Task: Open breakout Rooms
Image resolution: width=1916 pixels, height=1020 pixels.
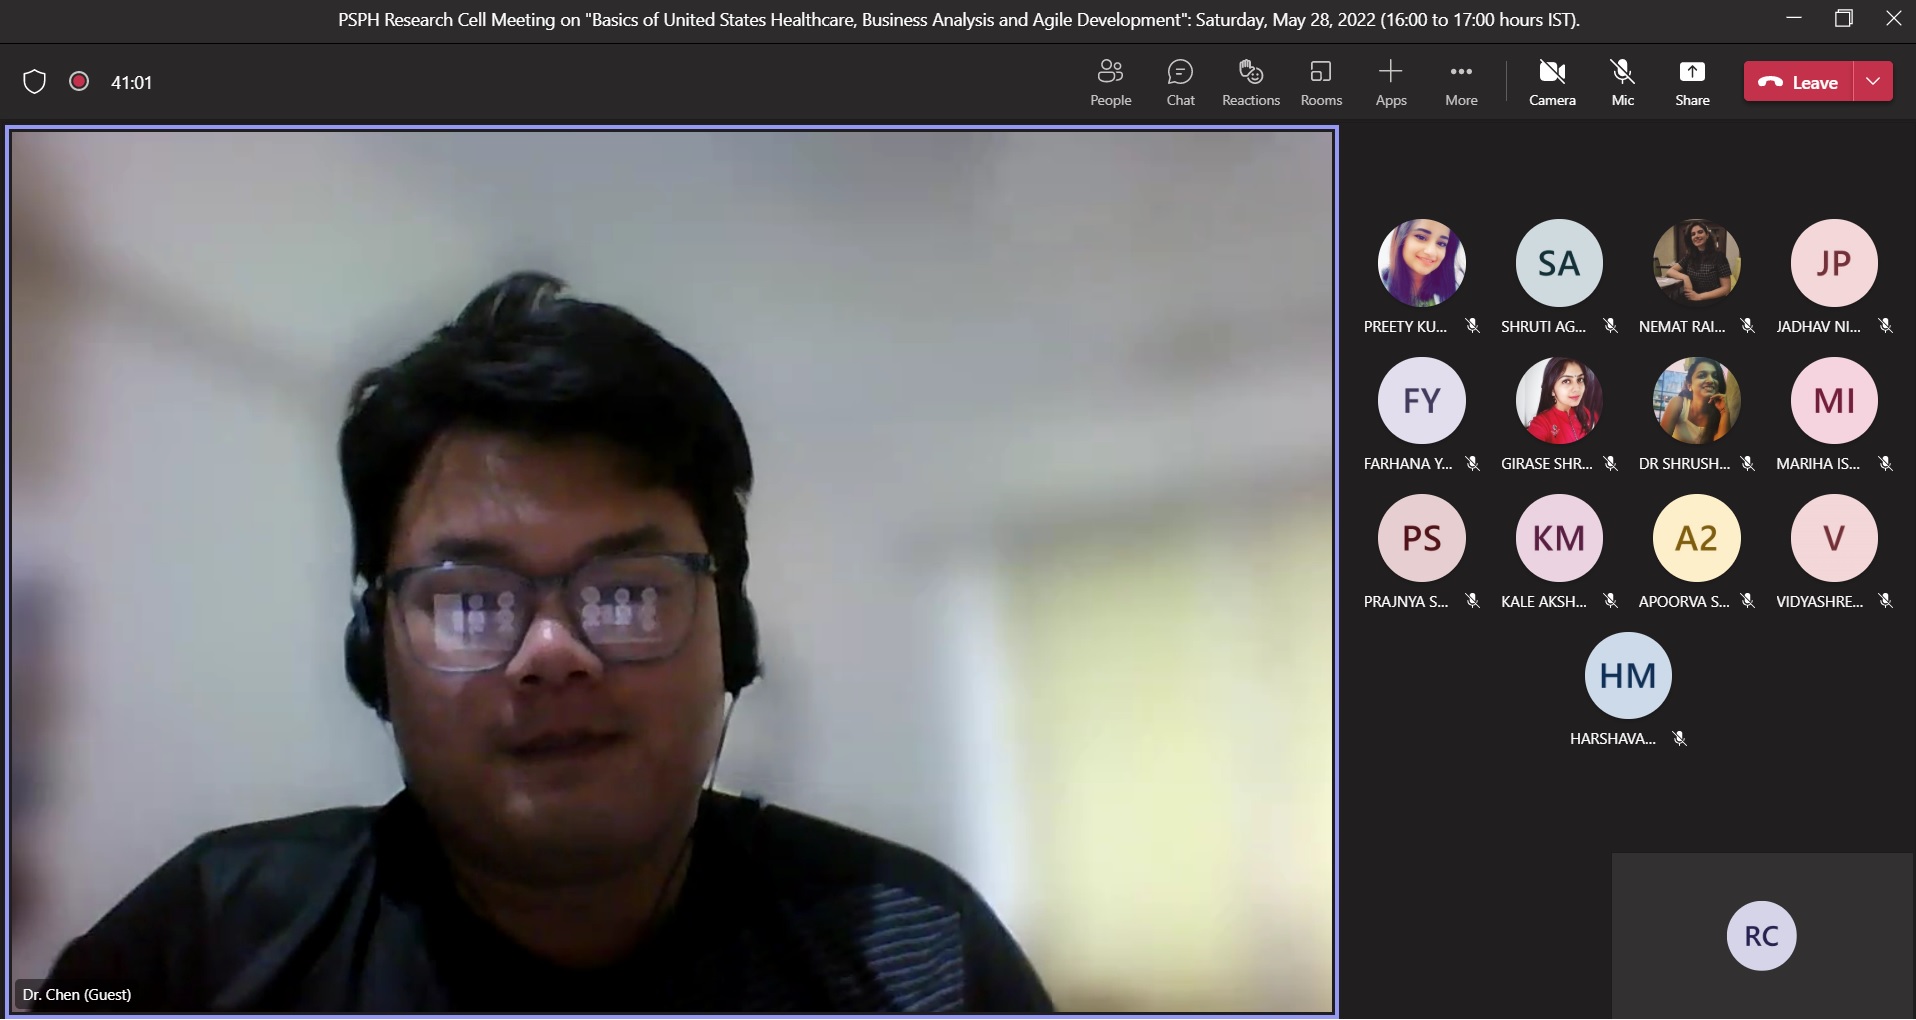Action: [1321, 82]
